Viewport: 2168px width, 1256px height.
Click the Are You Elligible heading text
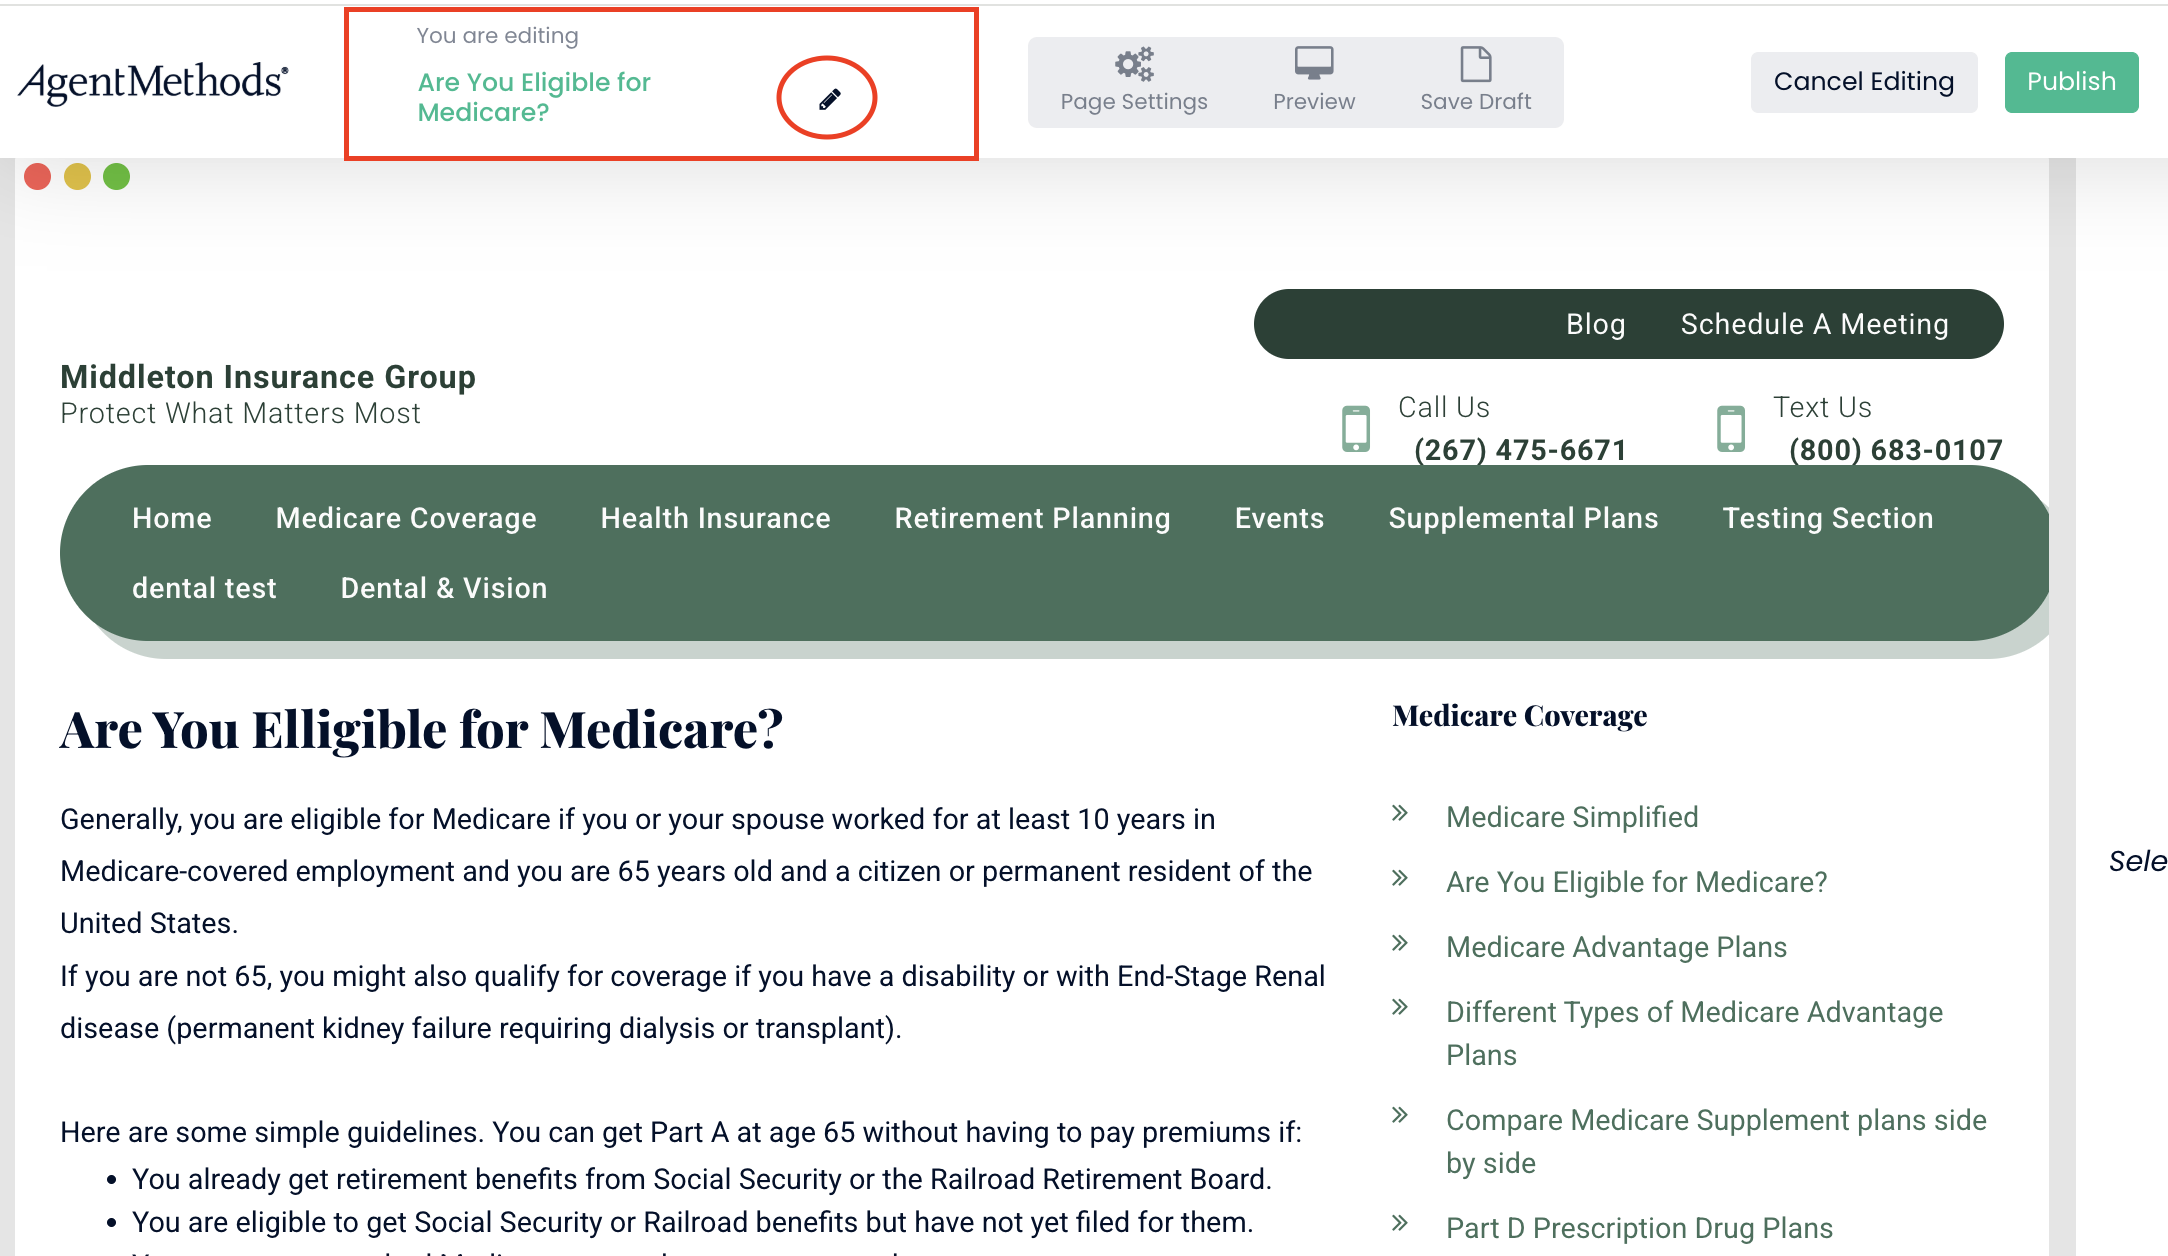(x=421, y=730)
